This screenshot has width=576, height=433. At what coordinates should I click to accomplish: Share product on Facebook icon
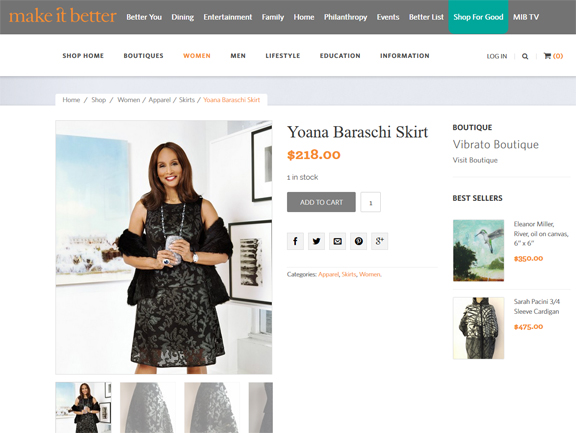[295, 241]
